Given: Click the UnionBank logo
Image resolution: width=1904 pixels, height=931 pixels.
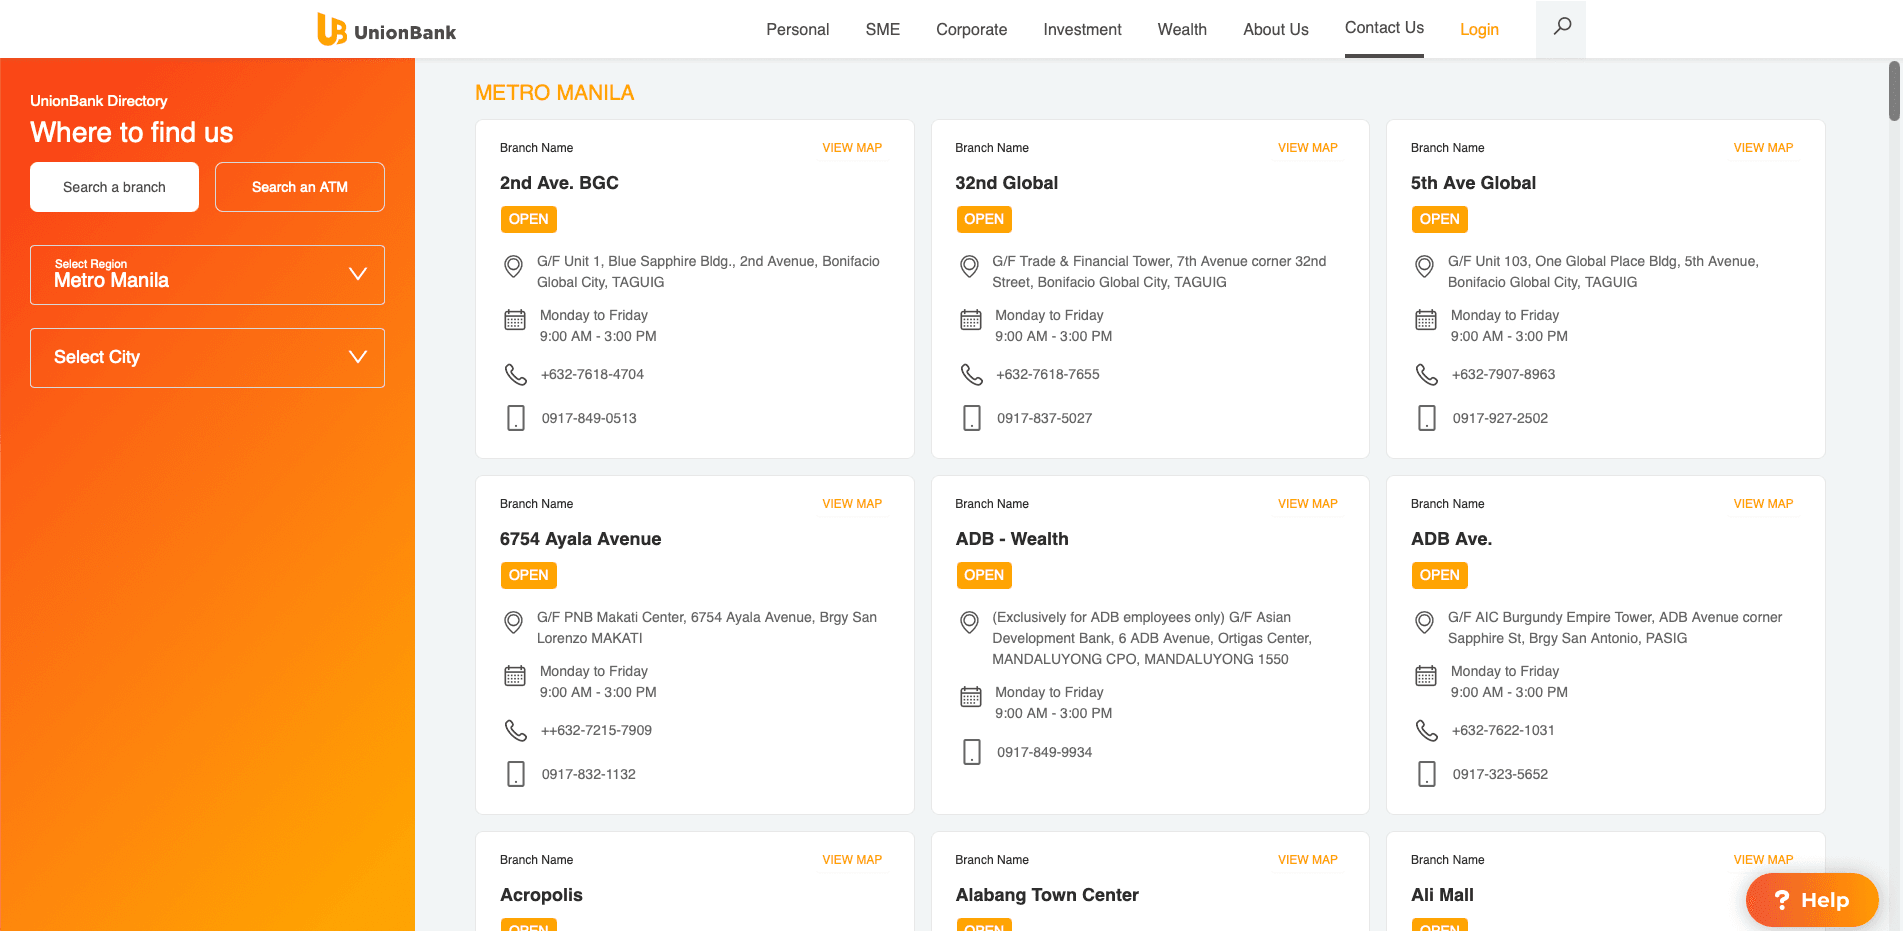Looking at the screenshot, I should (386, 30).
